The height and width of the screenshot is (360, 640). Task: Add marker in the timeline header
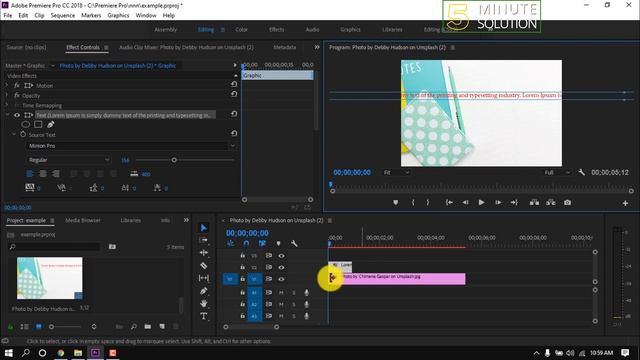tap(278, 244)
